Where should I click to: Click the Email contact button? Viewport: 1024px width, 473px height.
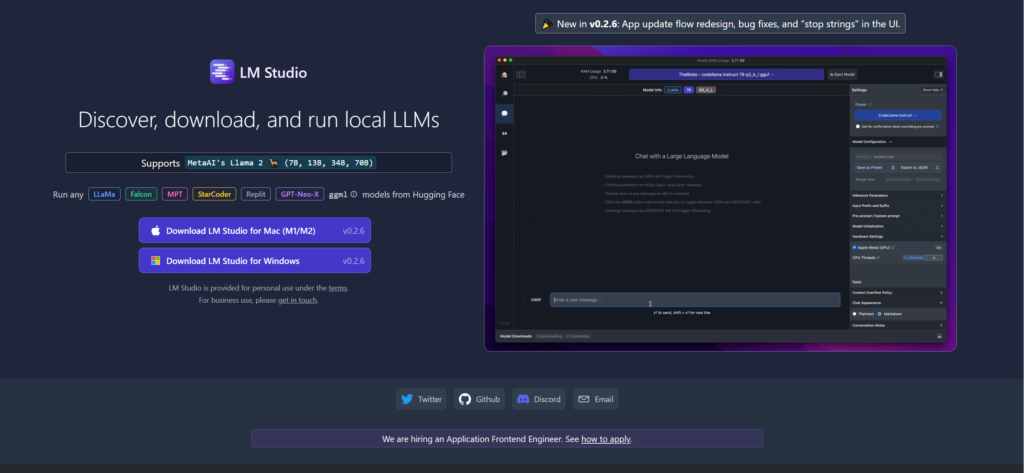[x=595, y=399]
